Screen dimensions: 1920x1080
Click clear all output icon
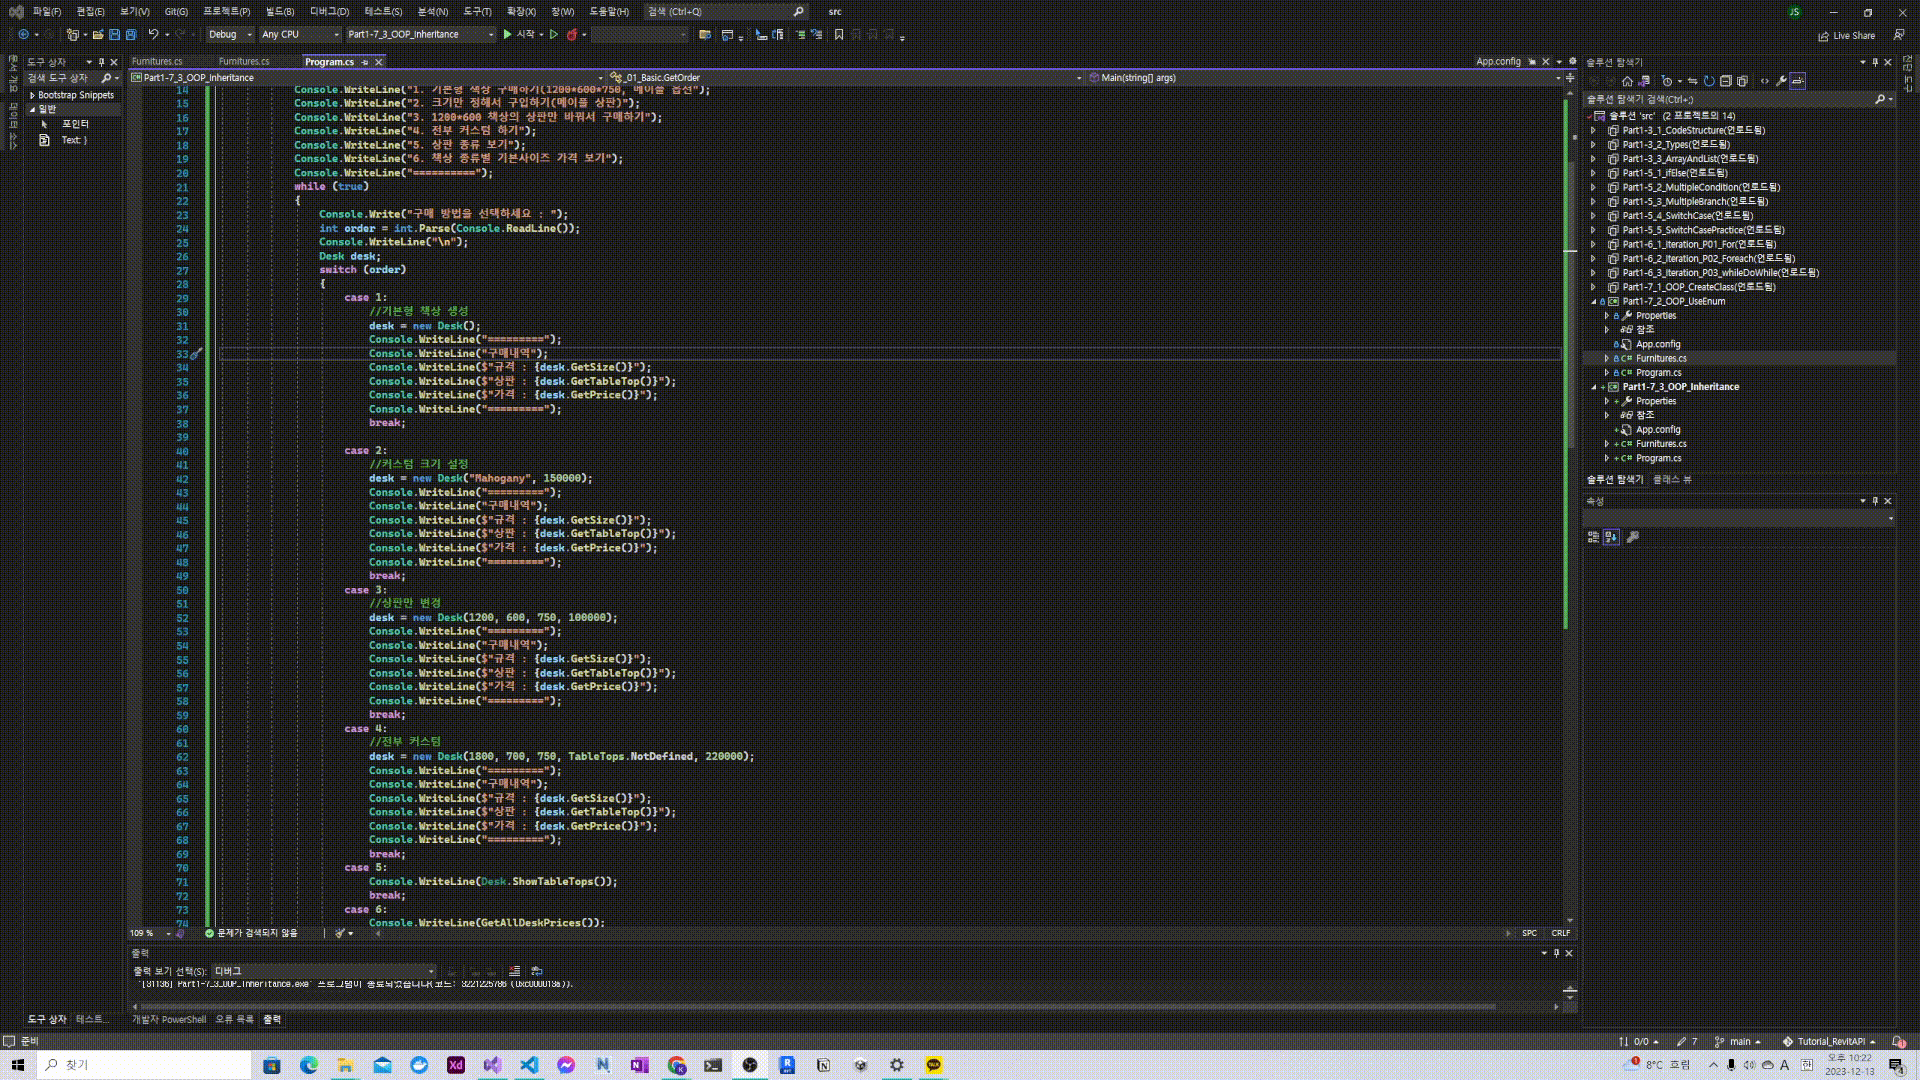(x=514, y=971)
